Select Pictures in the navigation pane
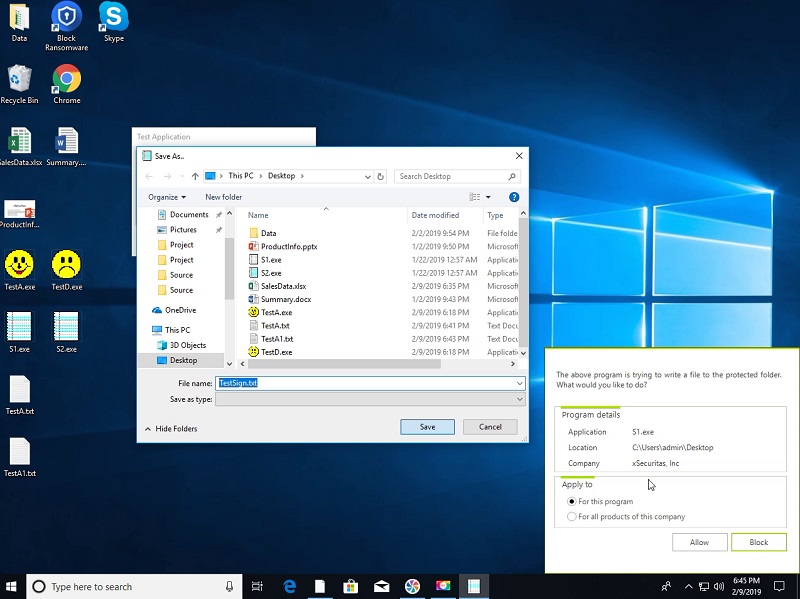 tap(183, 230)
